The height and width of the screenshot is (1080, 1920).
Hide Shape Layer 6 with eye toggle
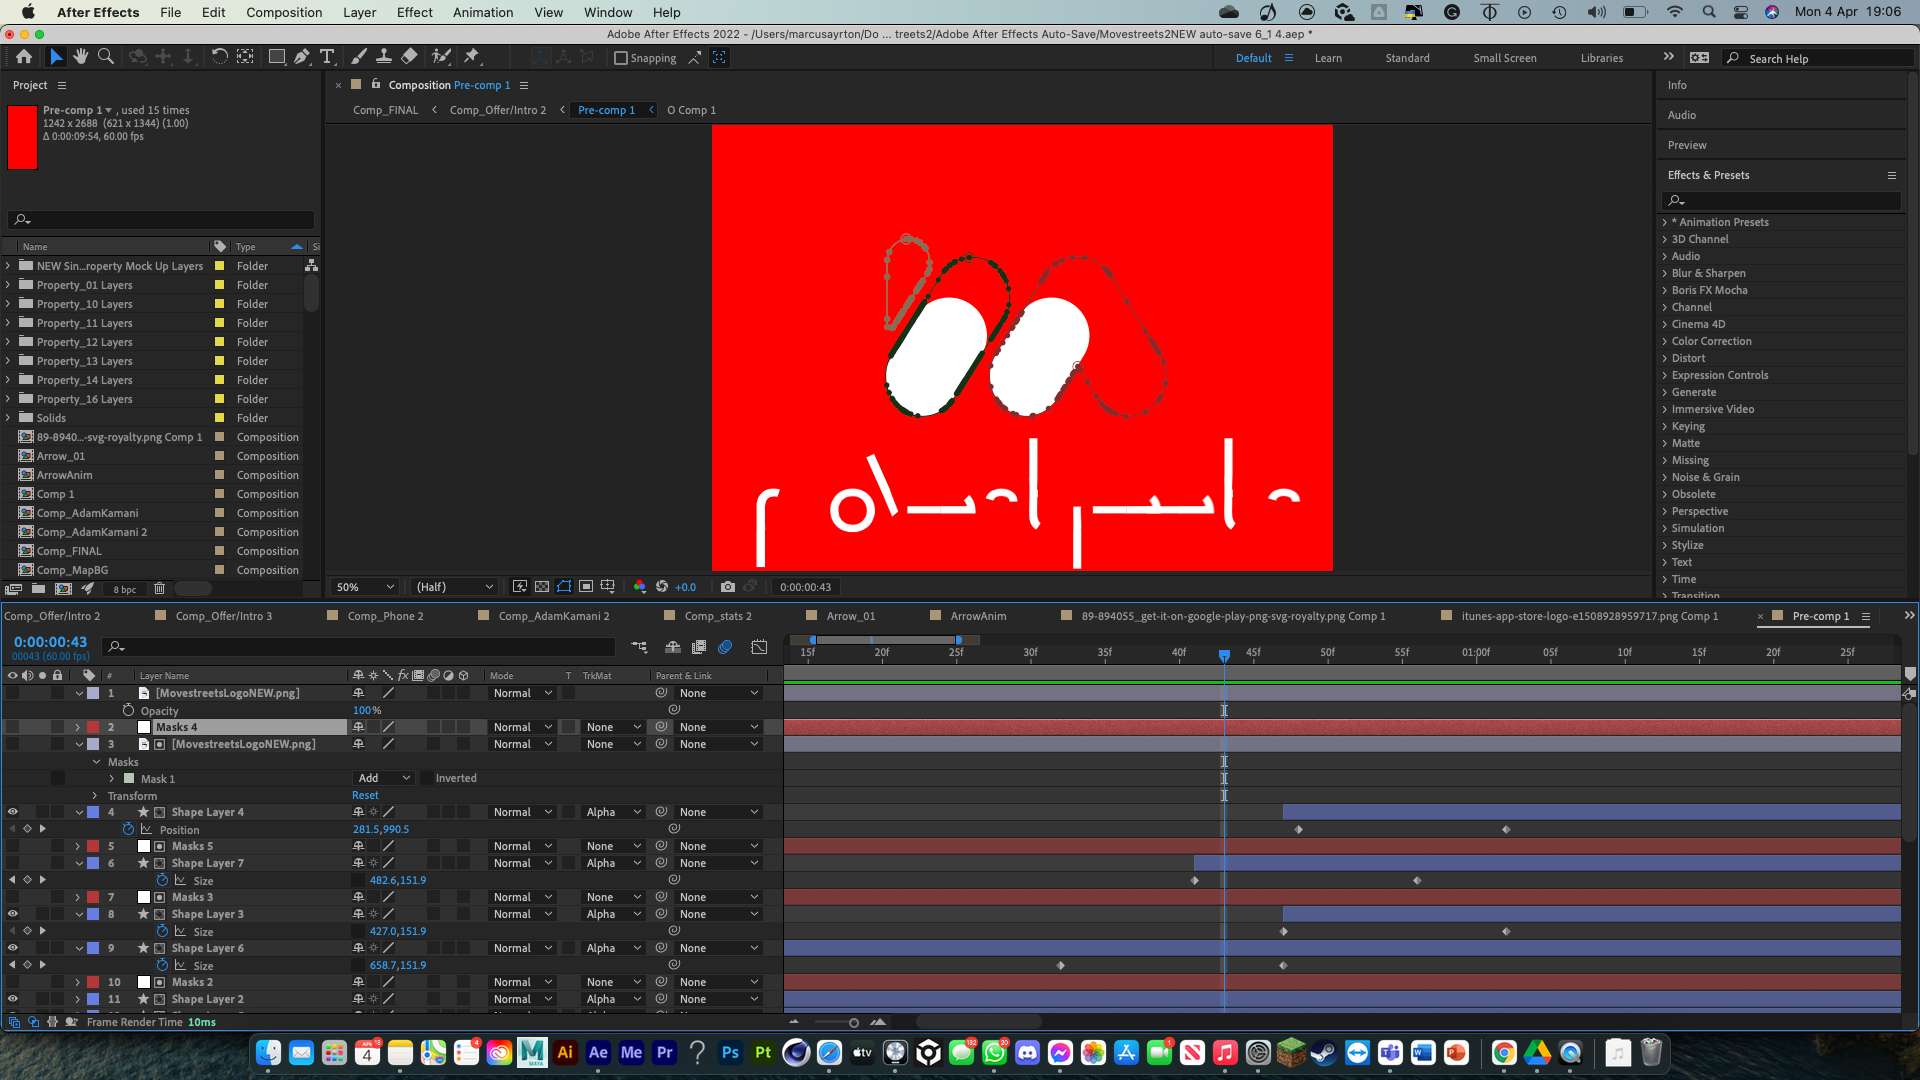[x=12, y=948]
